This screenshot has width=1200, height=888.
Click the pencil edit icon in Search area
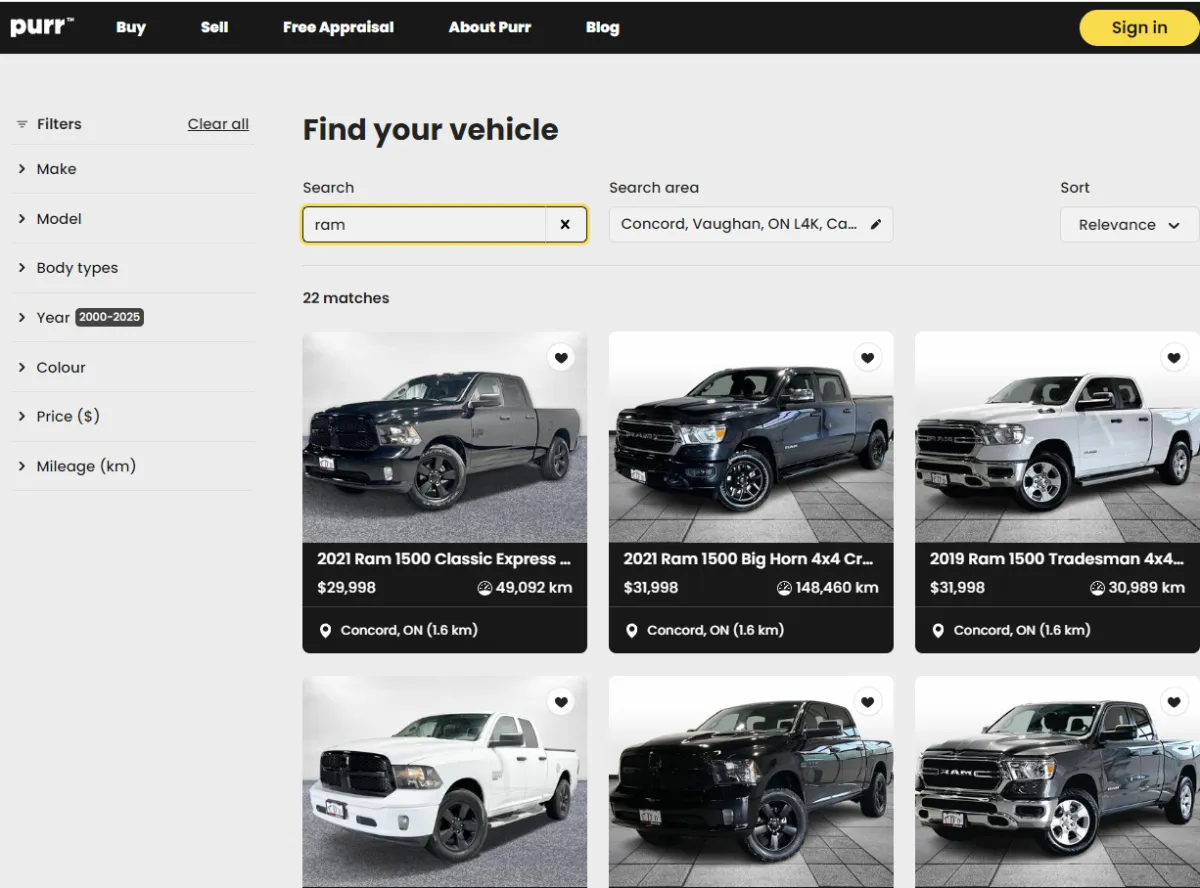pyautogui.click(x=876, y=224)
